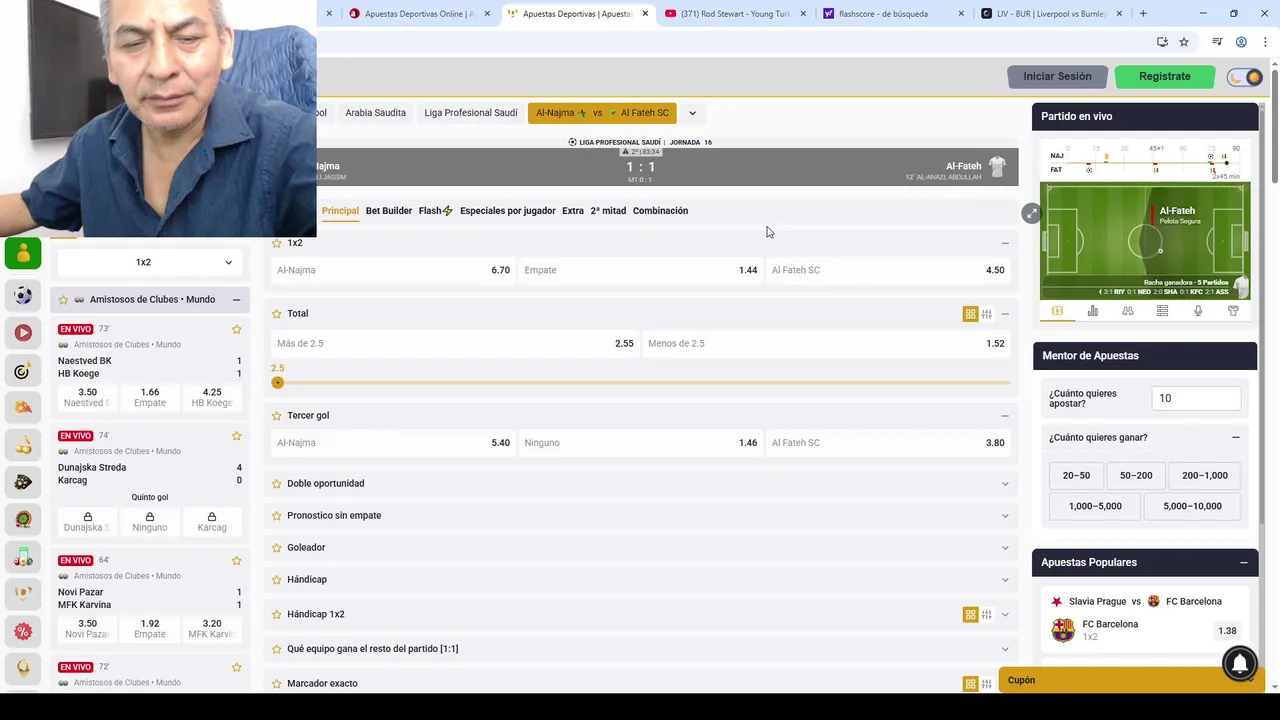
Task: Open the soccer ball sports icon in sidebar
Action: (x=23, y=295)
